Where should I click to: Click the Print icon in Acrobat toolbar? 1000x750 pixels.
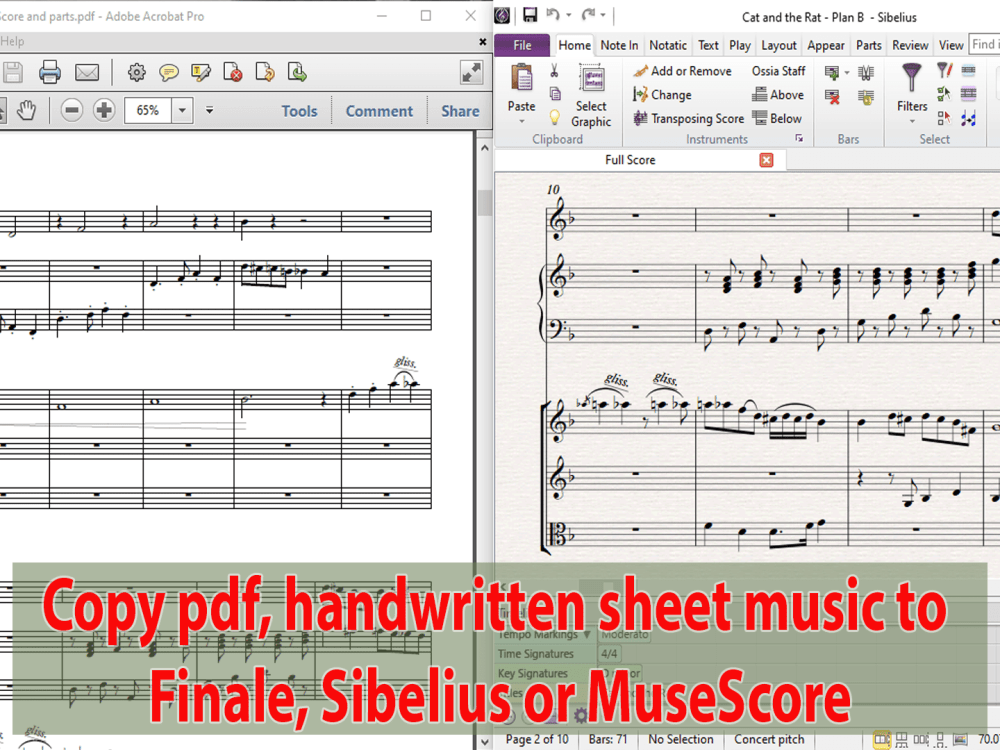point(50,72)
